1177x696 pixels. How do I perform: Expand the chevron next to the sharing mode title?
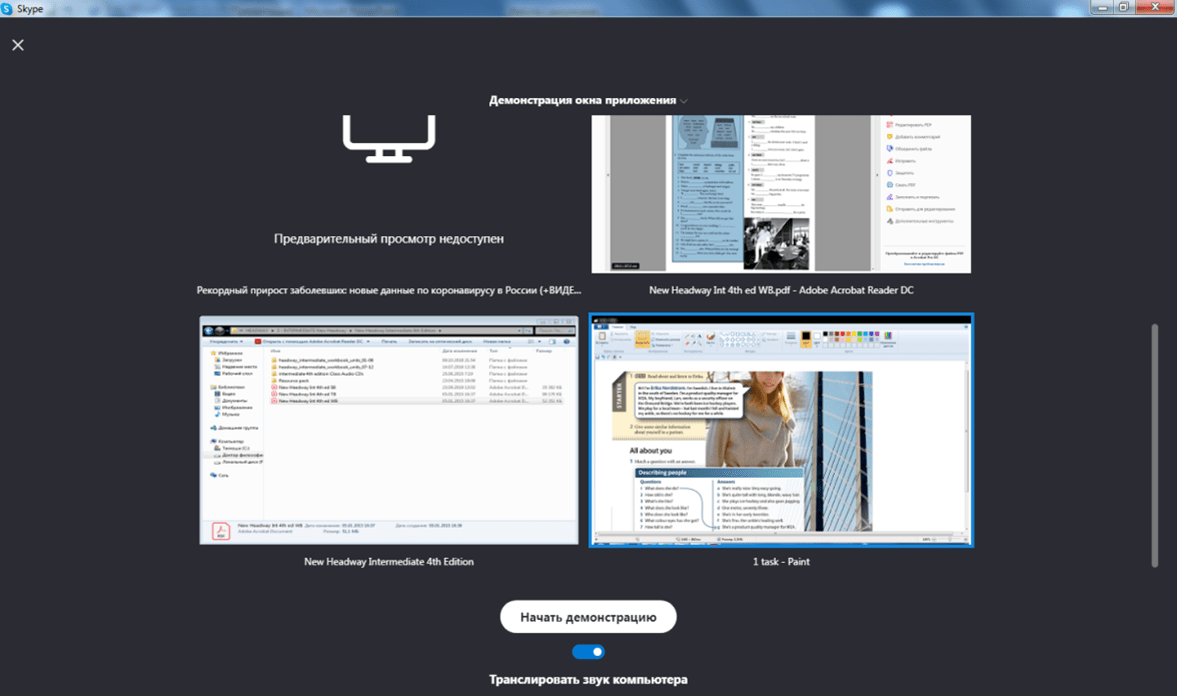pyautogui.click(x=684, y=101)
